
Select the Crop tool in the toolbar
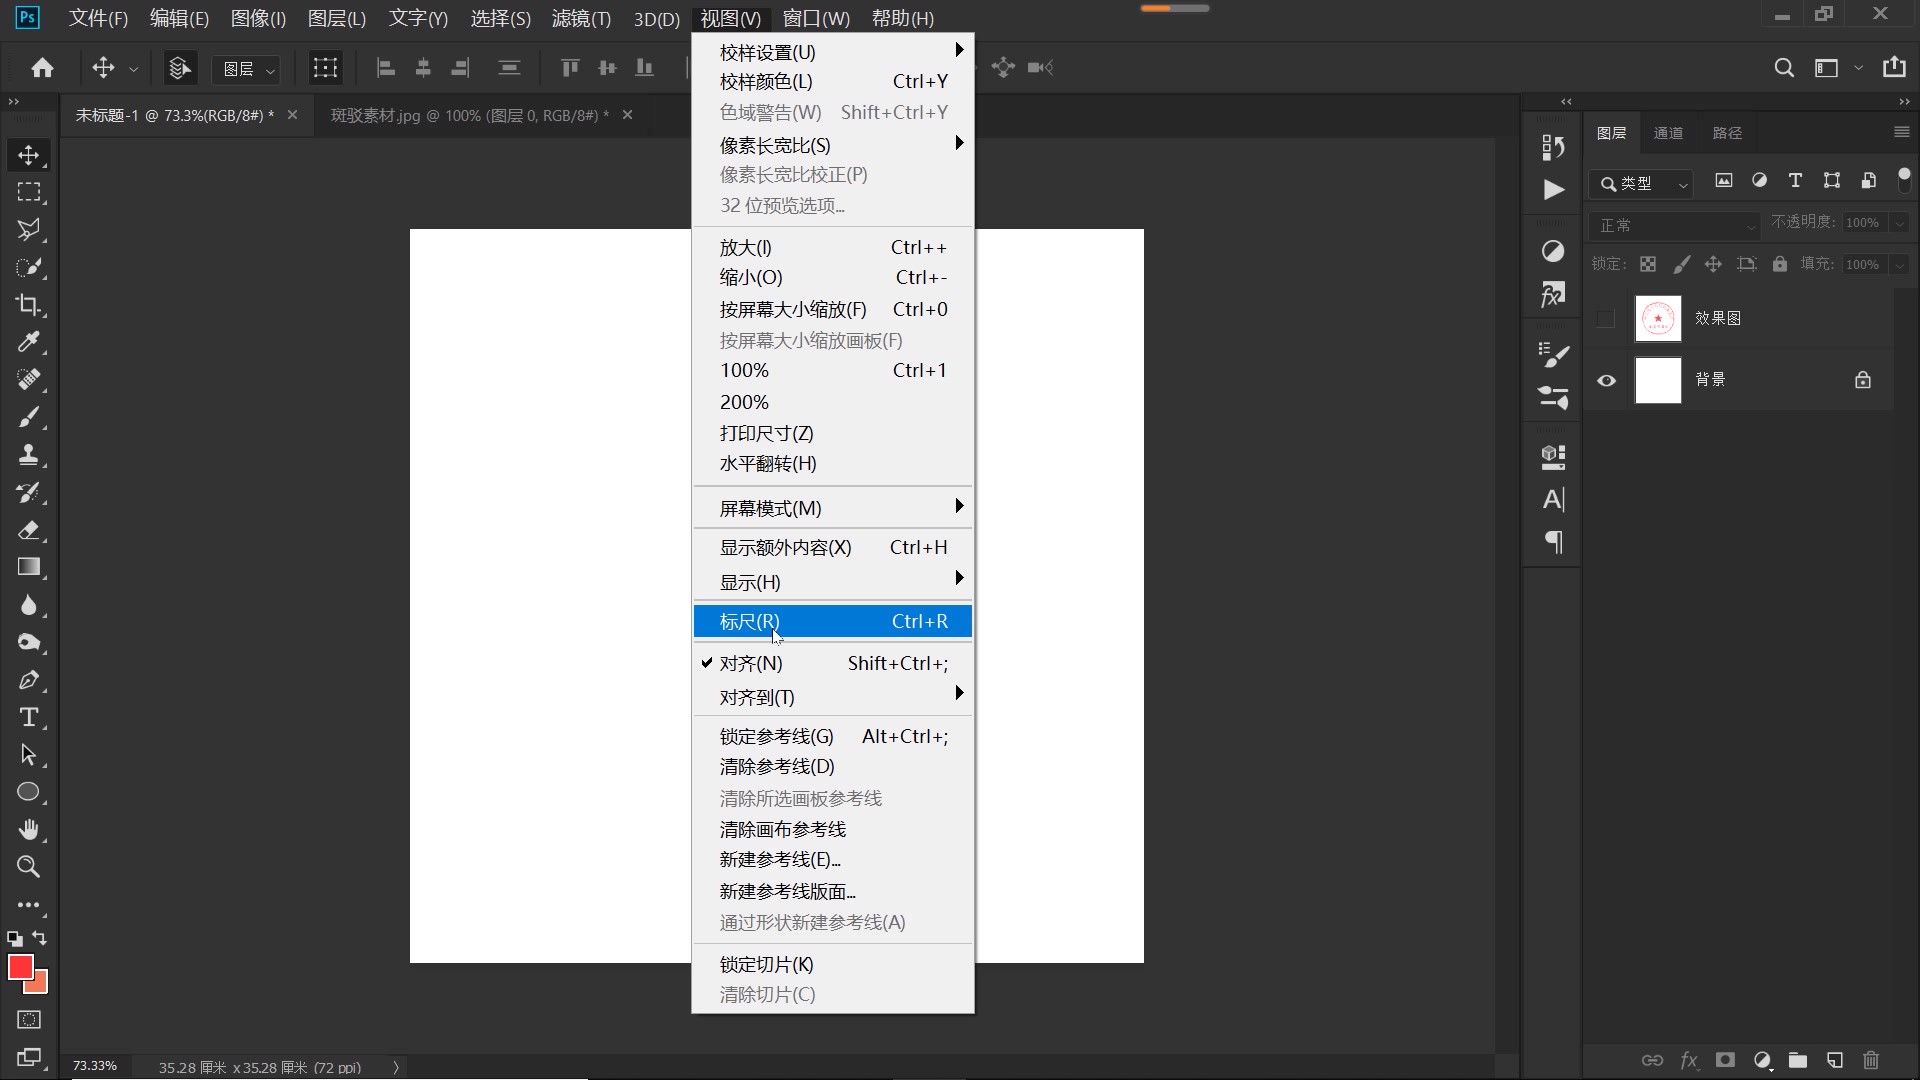pyautogui.click(x=29, y=305)
